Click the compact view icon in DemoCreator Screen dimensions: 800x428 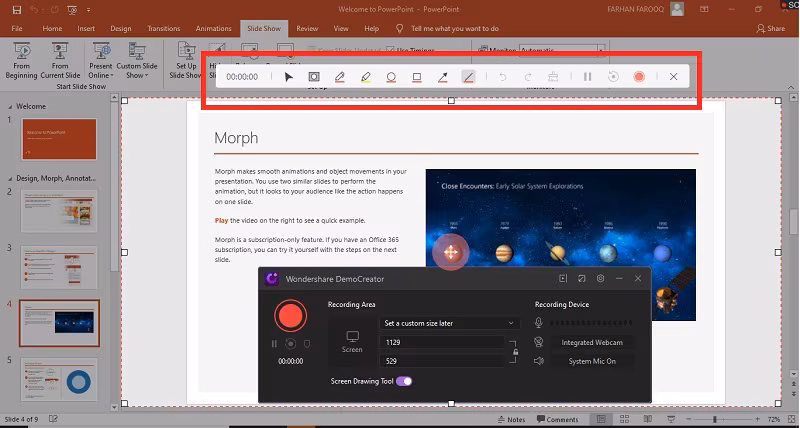(x=581, y=279)
